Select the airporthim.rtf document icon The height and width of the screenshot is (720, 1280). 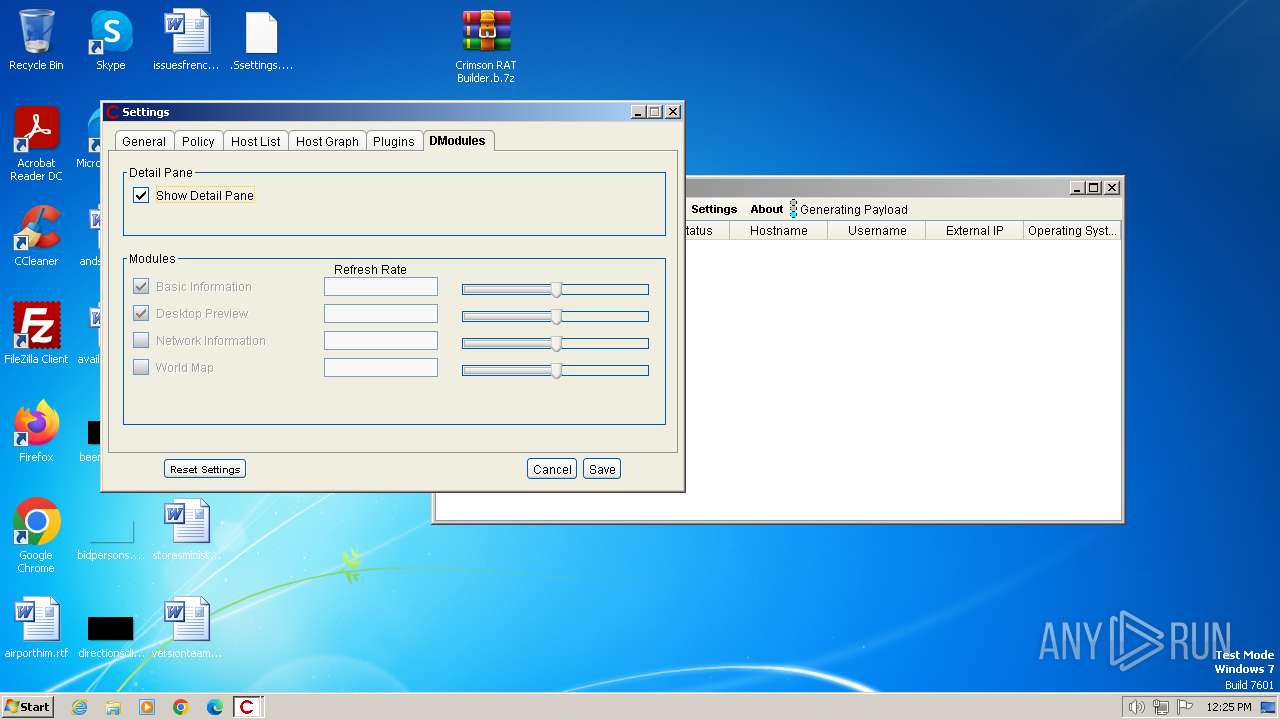tap(36, 628)
